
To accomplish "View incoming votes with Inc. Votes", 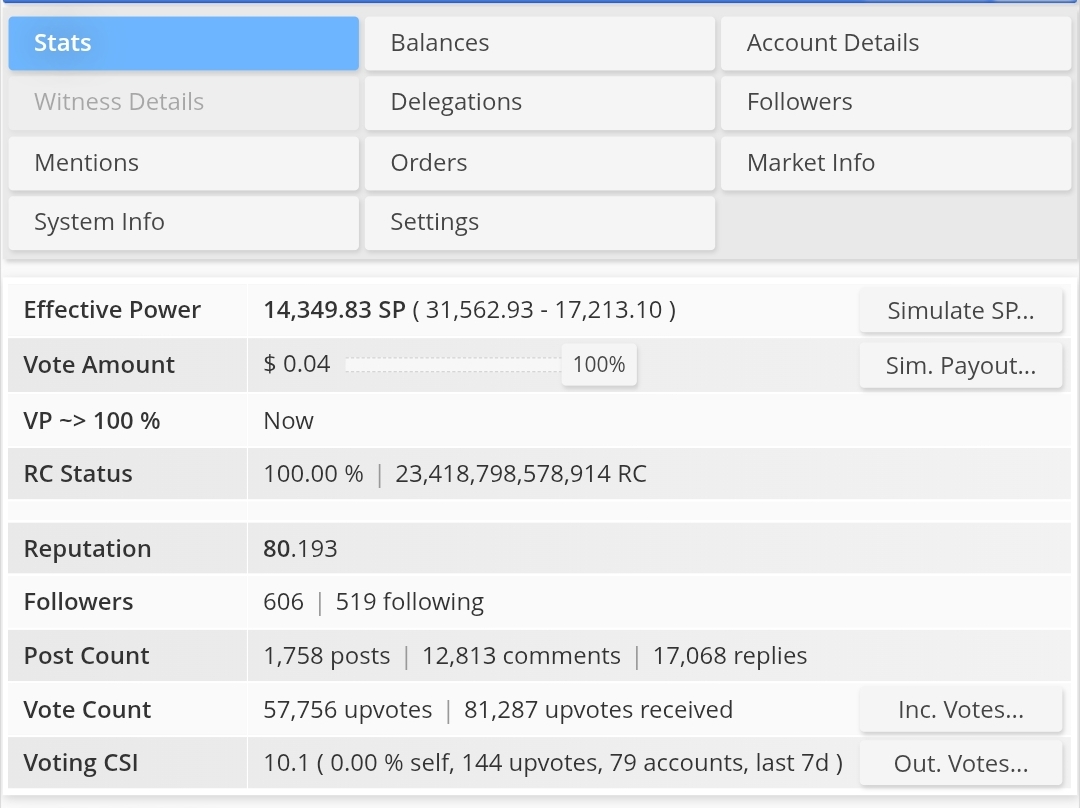I will (960, 710).
